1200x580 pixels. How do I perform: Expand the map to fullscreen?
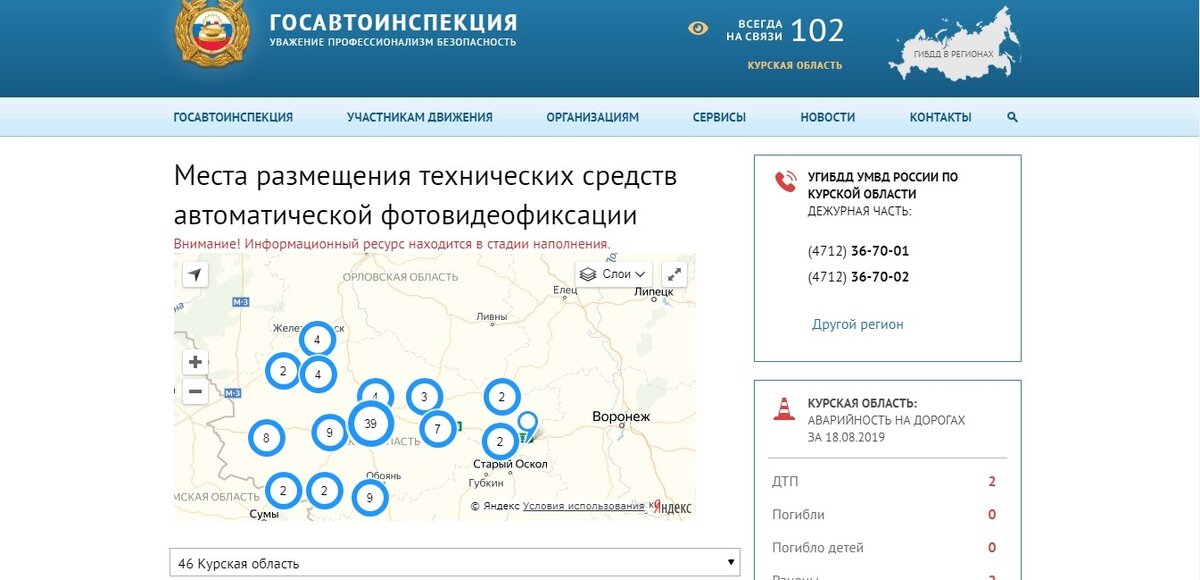point(675,272)
